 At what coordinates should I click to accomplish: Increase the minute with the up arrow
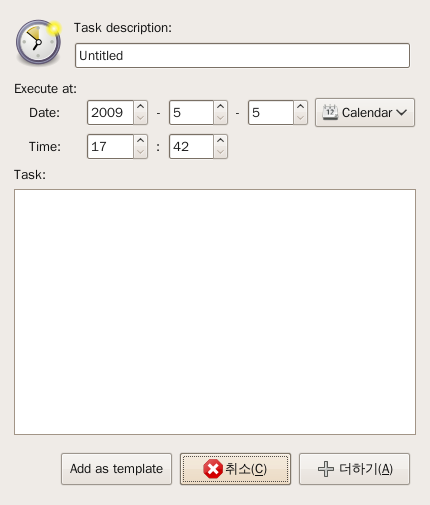220,141
